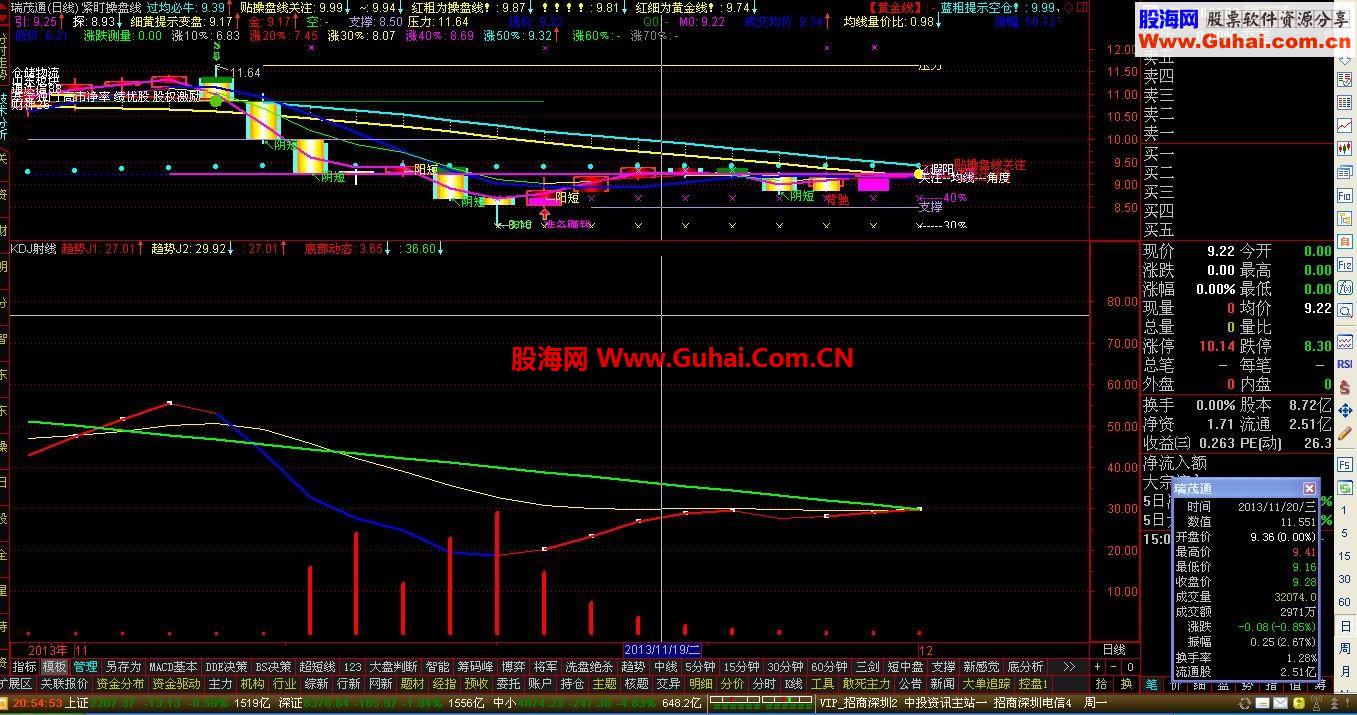Select the 笔 tab below quote panel
The image size is (1357, 715).
click(1151, 684)
